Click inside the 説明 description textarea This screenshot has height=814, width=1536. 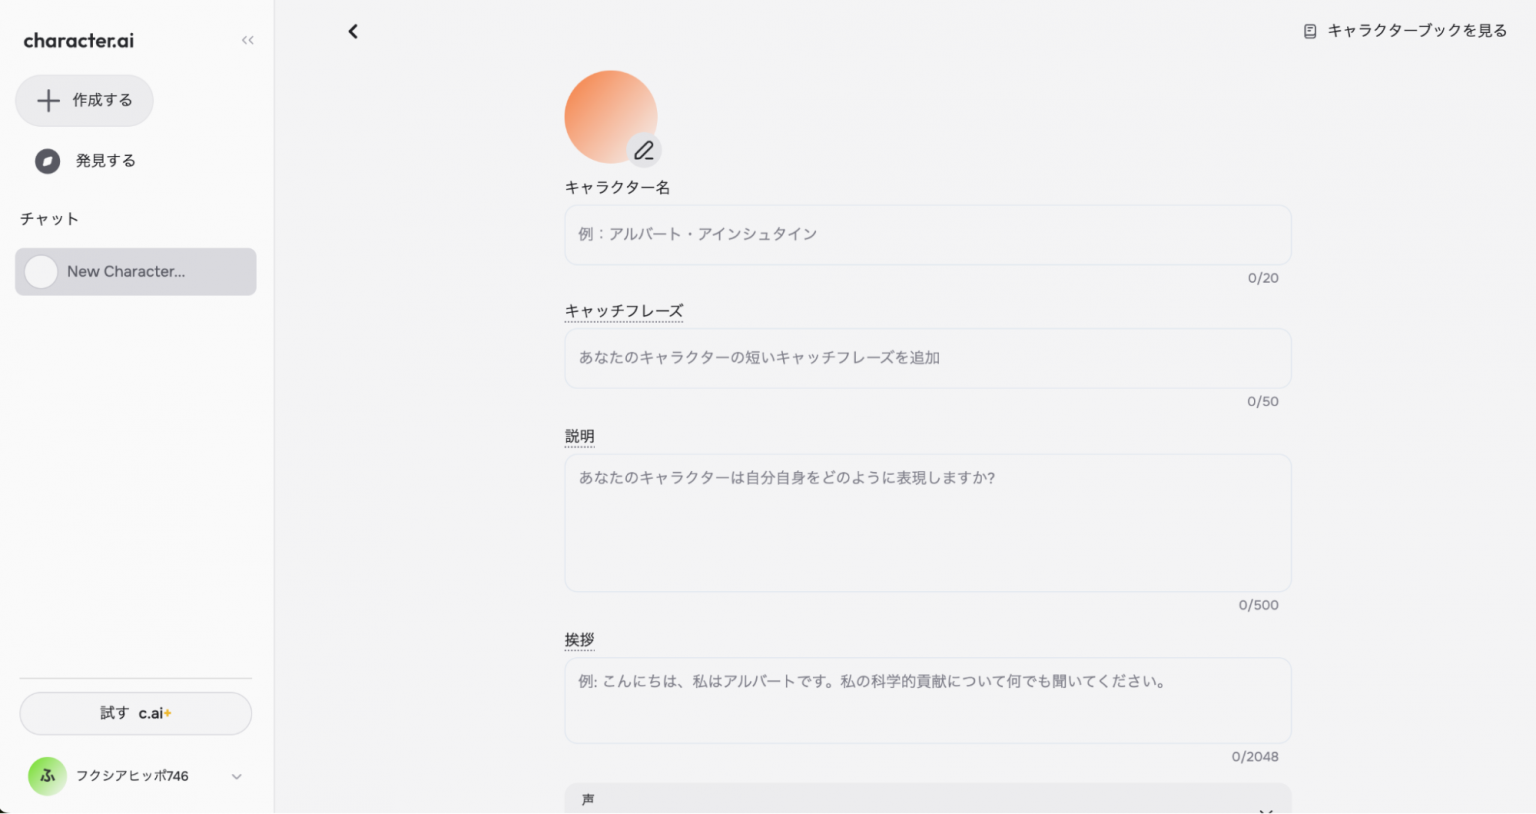coord(927,522)
